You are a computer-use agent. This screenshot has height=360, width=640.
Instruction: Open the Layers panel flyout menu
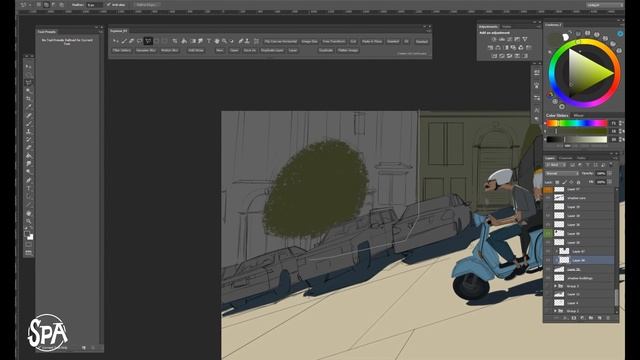pyautogui.click(x=616, y=158)
